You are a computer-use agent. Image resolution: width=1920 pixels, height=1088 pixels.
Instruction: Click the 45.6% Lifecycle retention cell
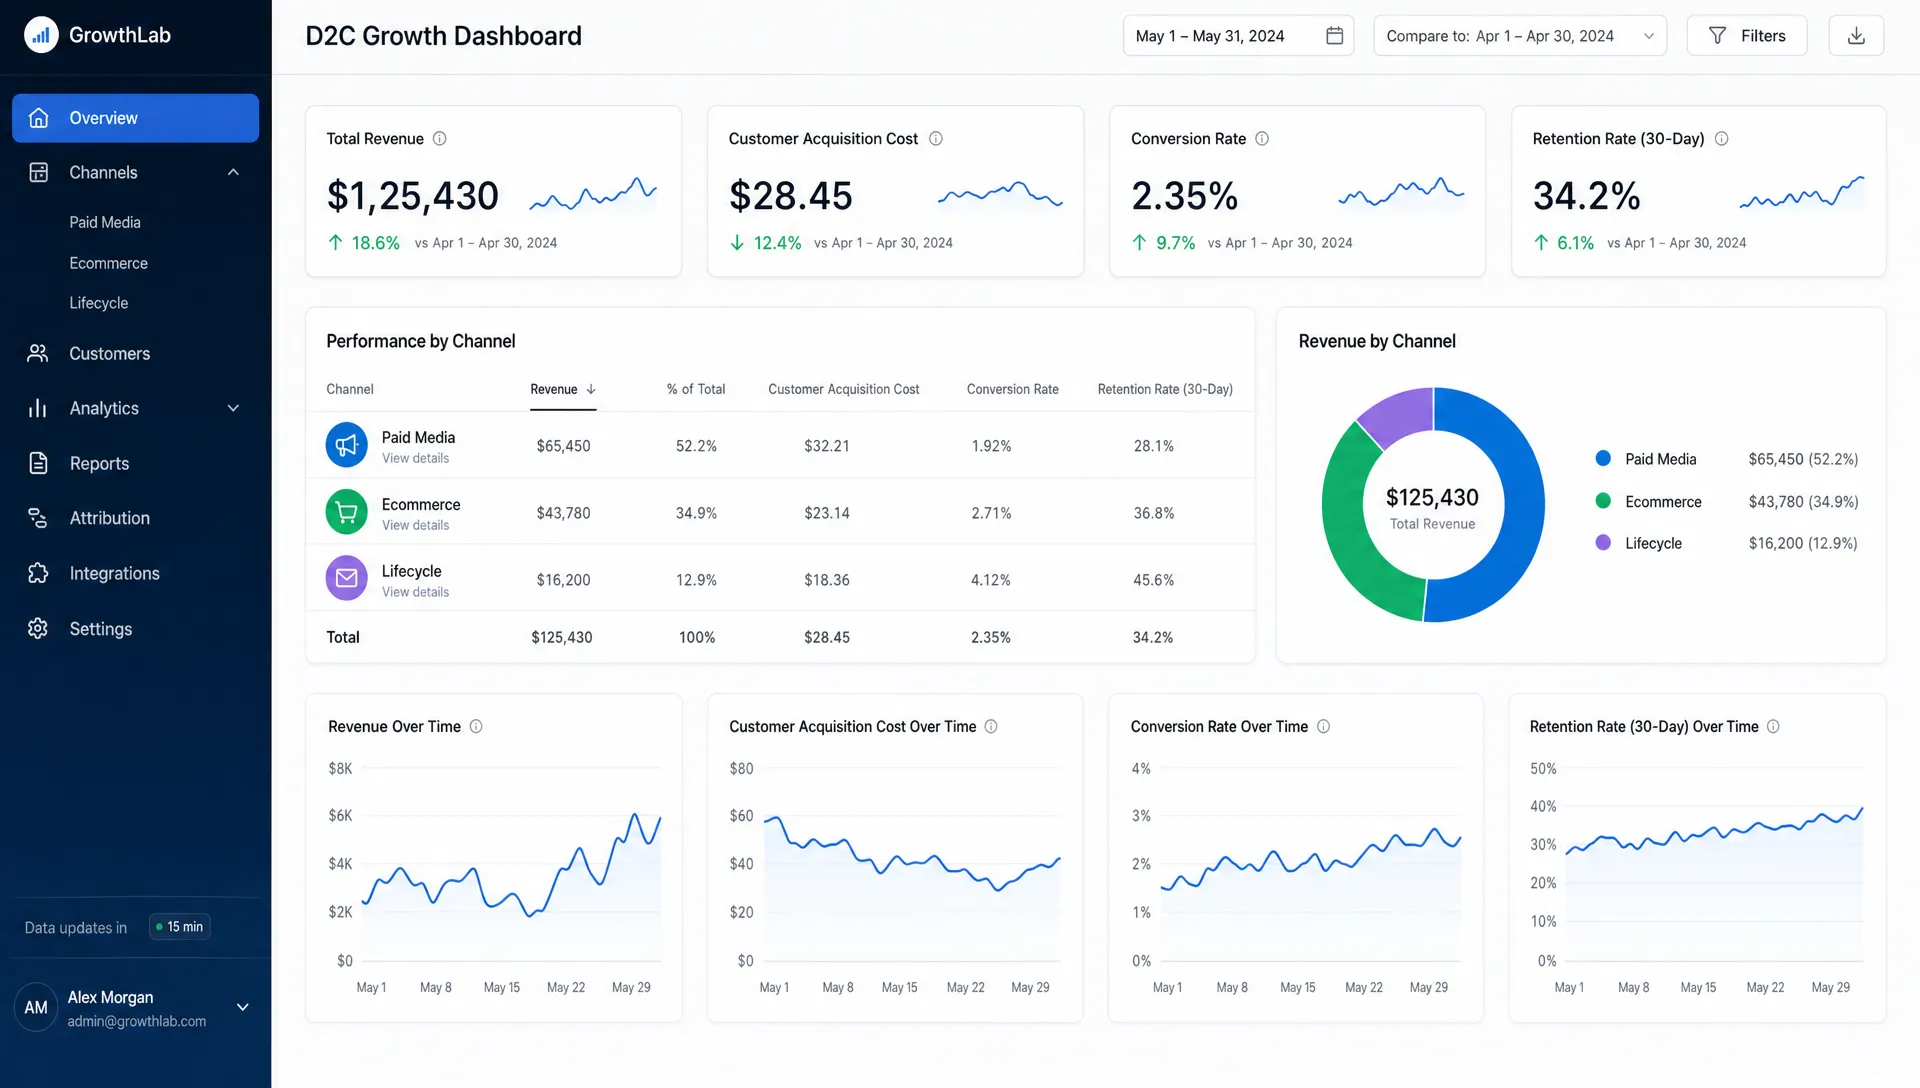coord(1153,580)
